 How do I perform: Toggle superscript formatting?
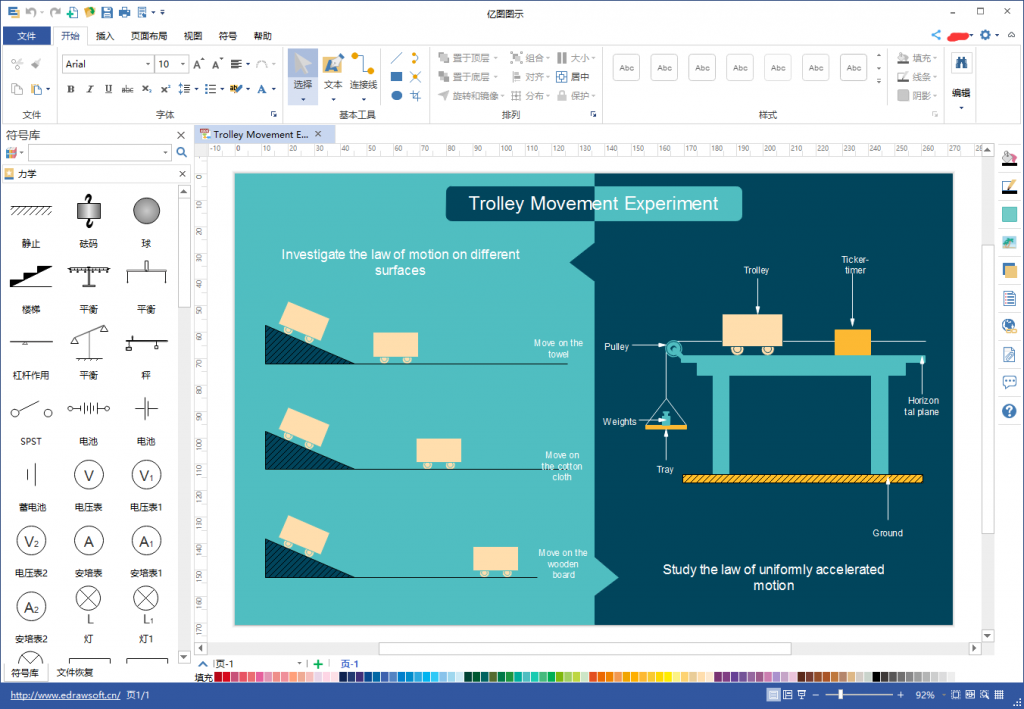point(165,89)
